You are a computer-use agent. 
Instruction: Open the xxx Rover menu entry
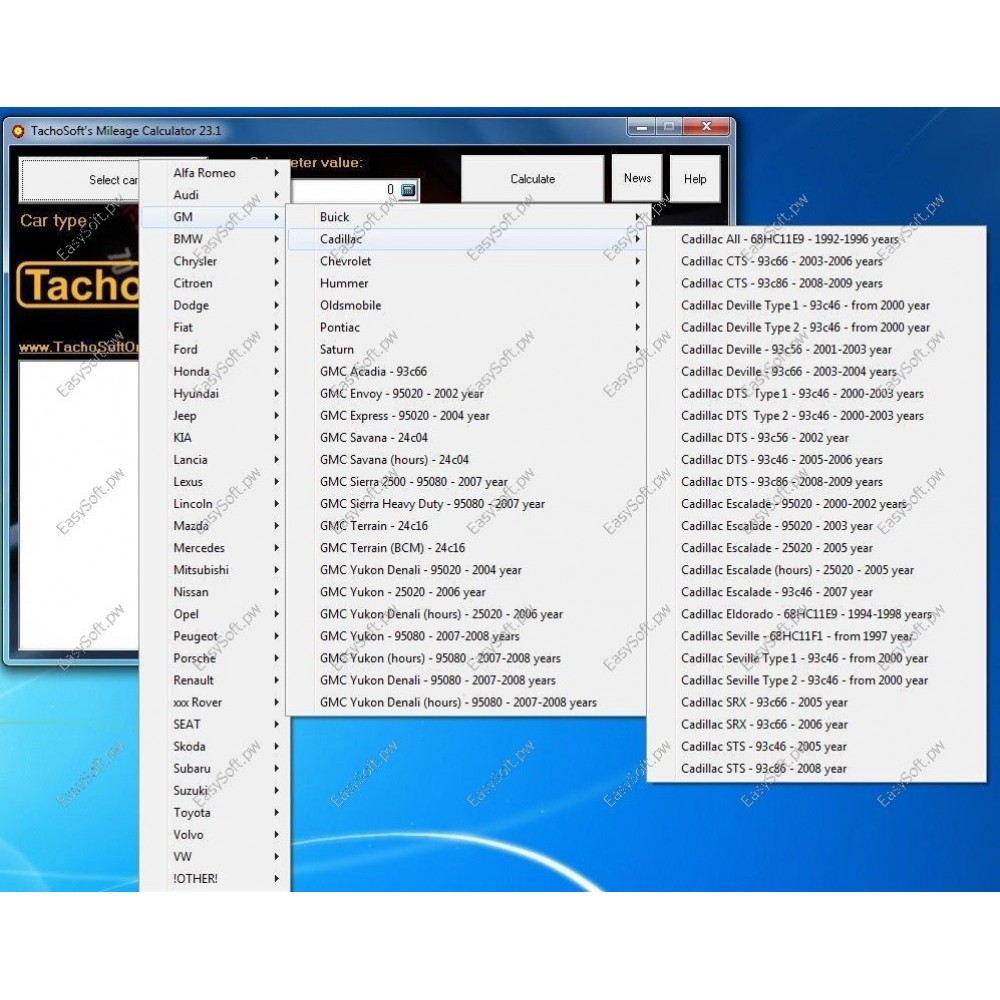214,703
